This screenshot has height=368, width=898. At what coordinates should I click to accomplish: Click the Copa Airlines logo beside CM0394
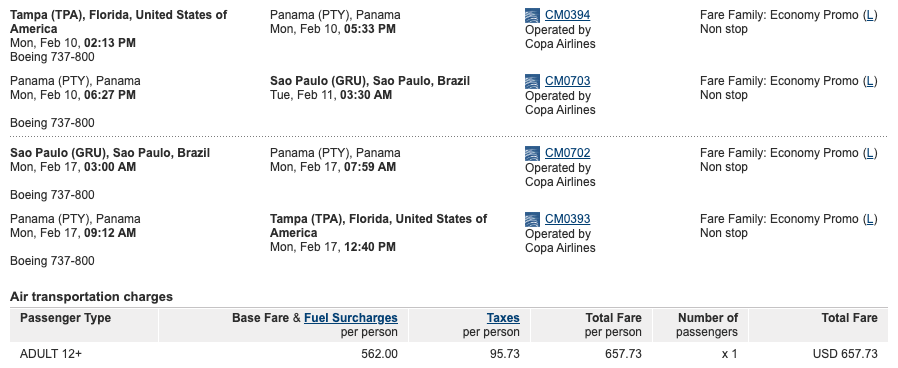[532, 15]
